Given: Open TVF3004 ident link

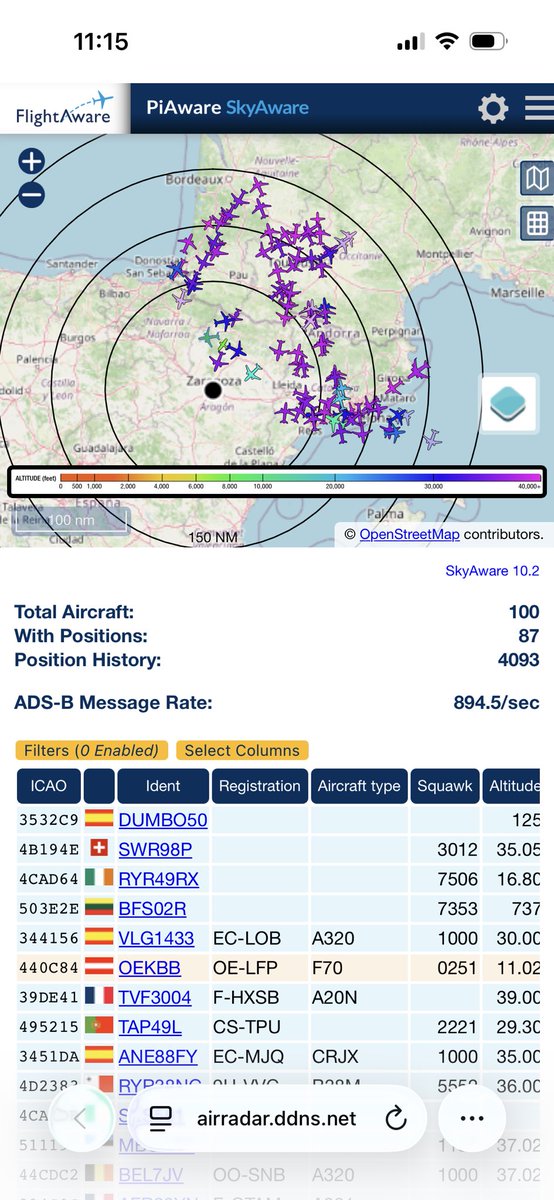Looking at the screenshot, I should 157,997.
